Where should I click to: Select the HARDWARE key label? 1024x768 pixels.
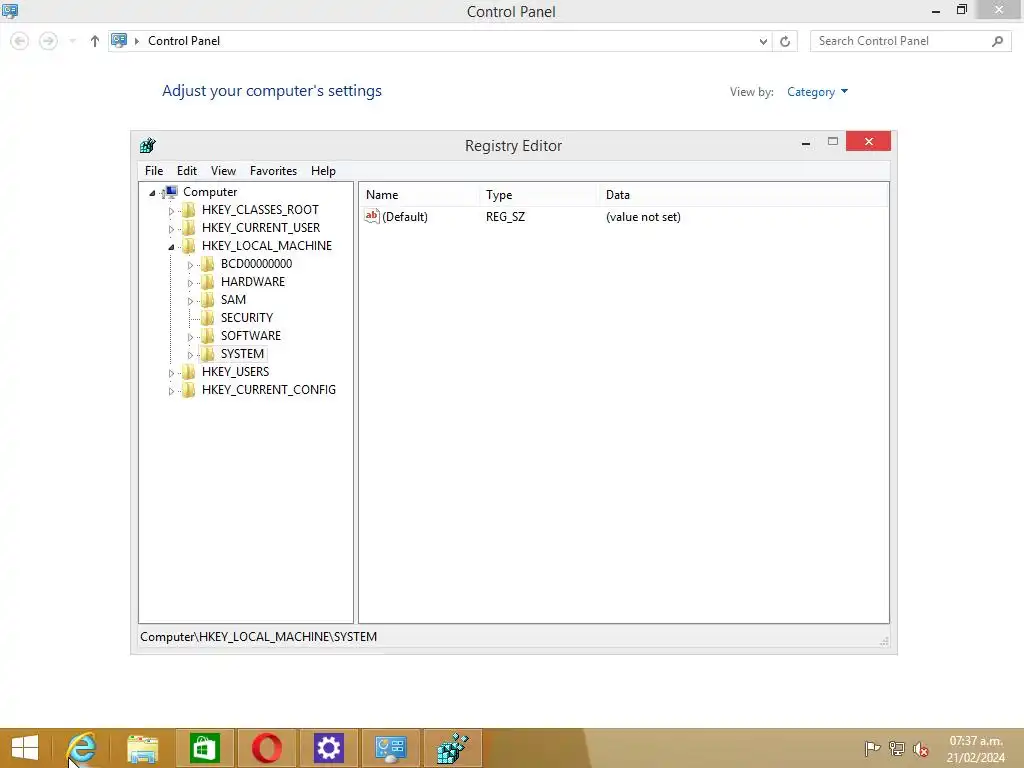click(253, 281)
